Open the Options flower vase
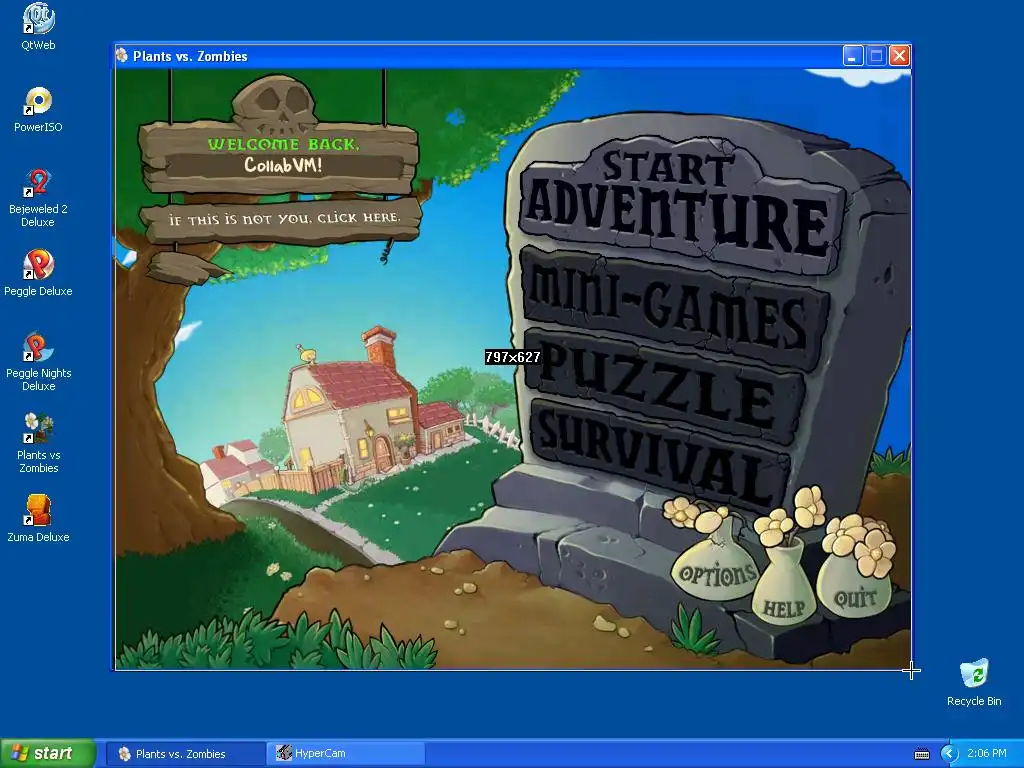The width and height of the screenshot is (1024, 768). [x=716, y=571]
